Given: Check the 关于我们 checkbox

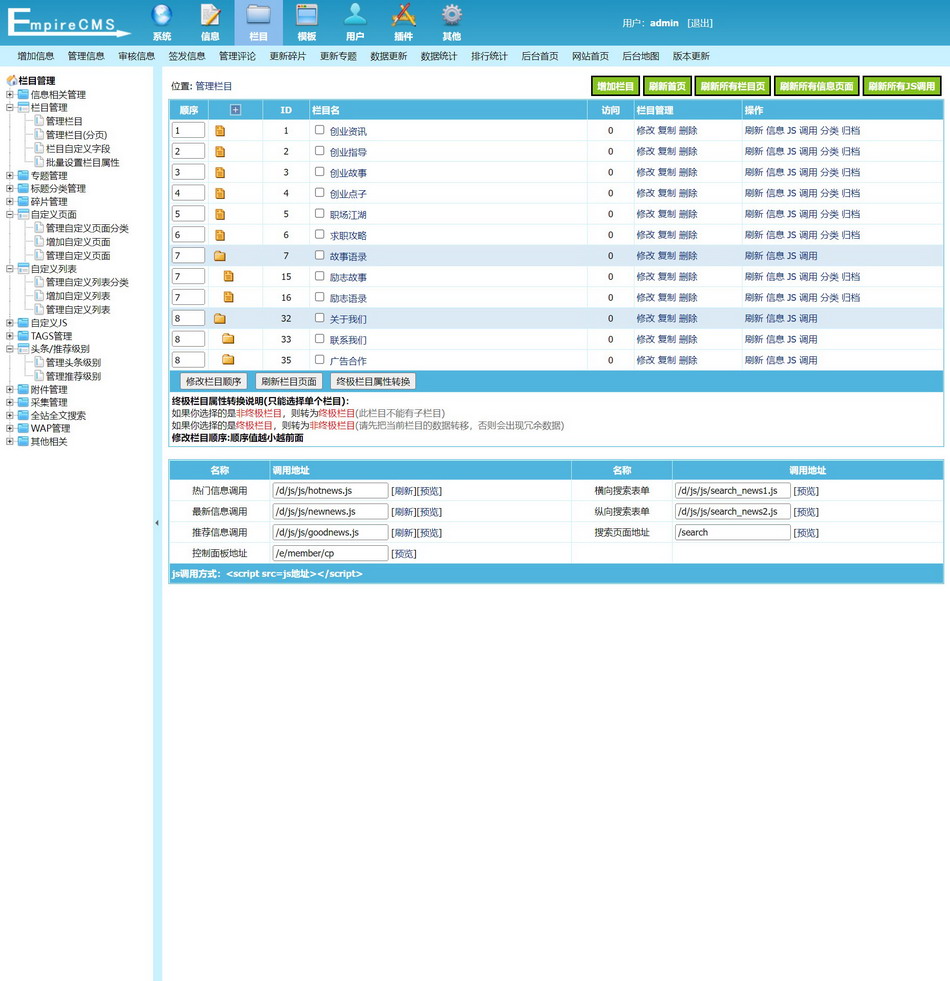Looking at the screenshot, I should pos(319,318).
